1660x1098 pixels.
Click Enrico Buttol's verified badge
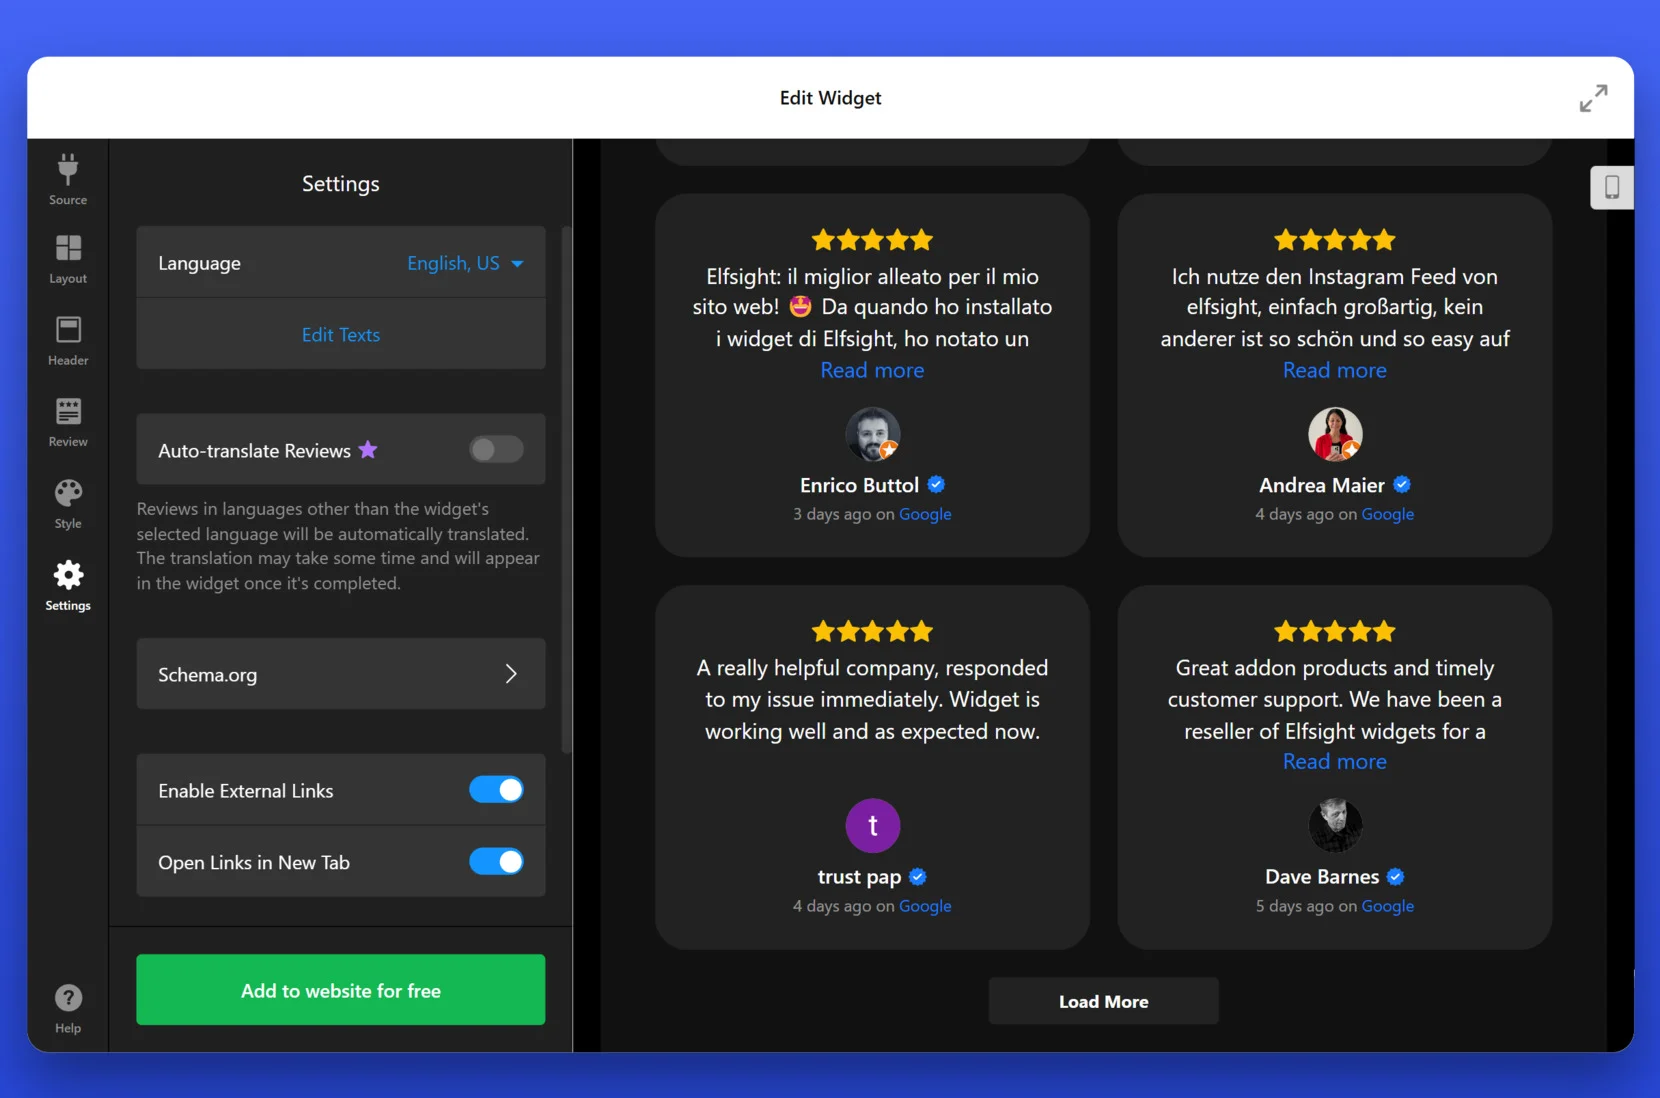[936, 485]
